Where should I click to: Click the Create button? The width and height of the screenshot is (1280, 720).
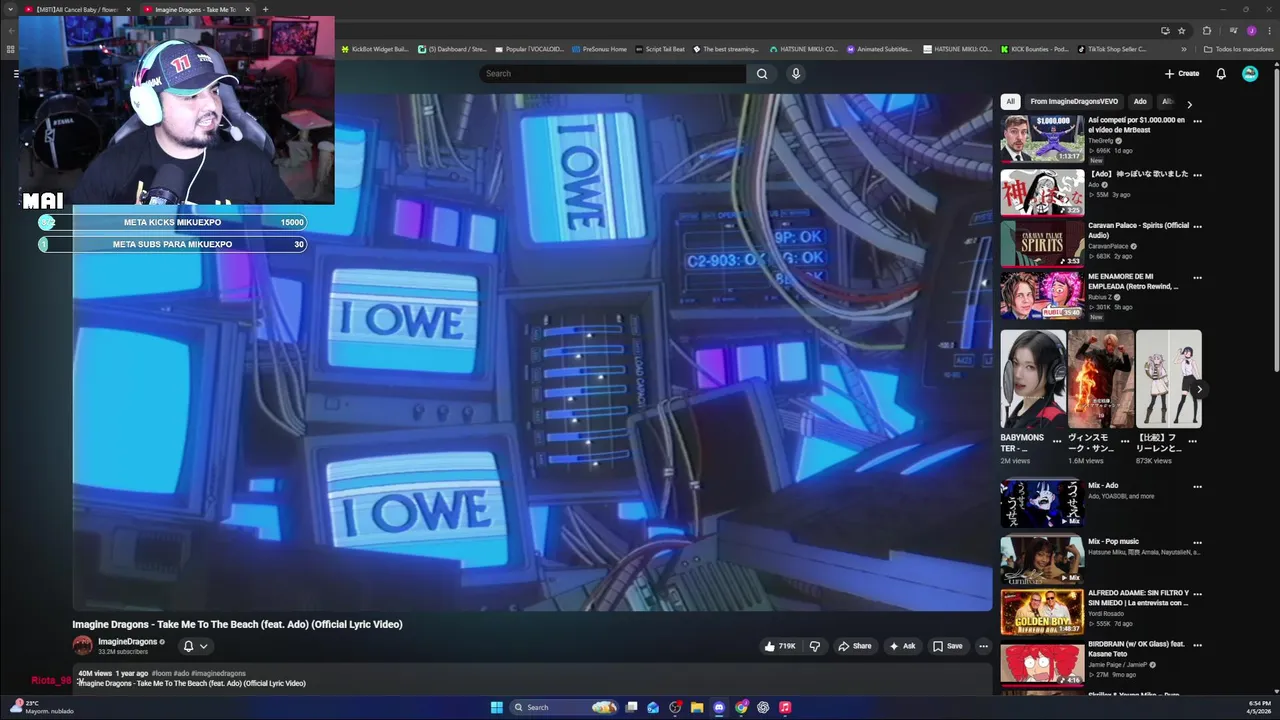pos(1182,73)
